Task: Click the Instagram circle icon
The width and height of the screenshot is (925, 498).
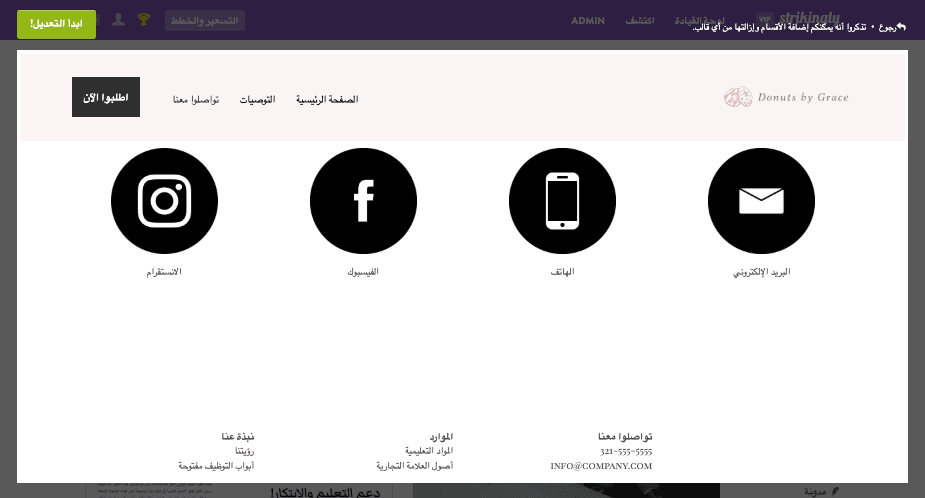Action: (x=164, y=201)
